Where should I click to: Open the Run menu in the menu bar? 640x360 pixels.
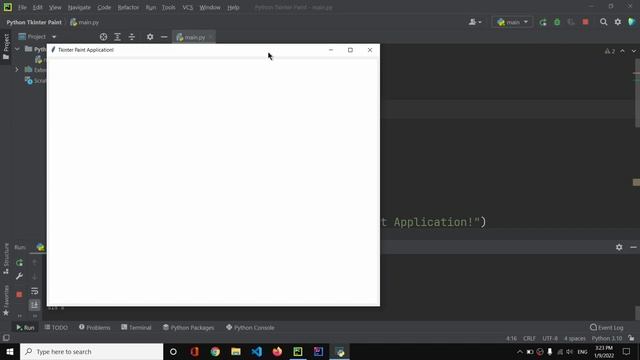[151, 7]
